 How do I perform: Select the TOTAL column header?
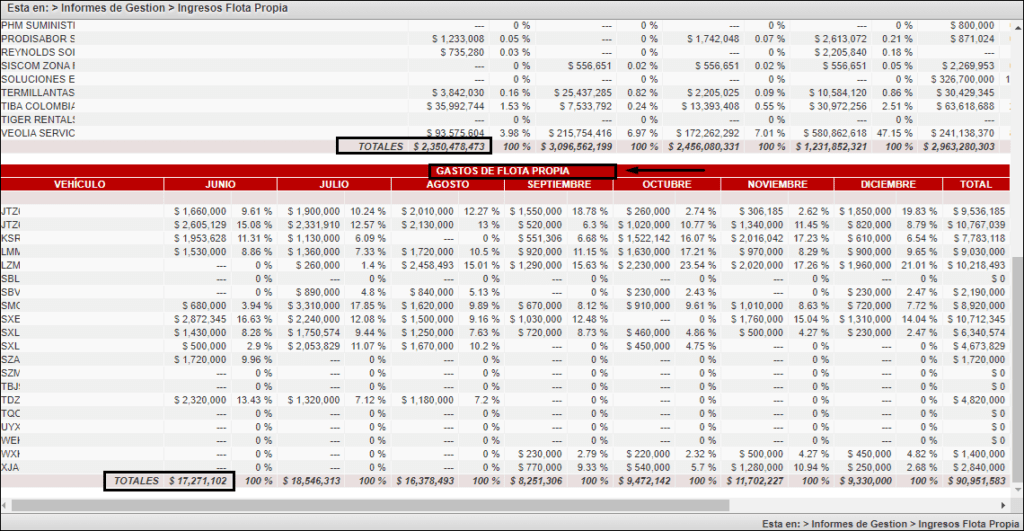click(x=975, y=185)
